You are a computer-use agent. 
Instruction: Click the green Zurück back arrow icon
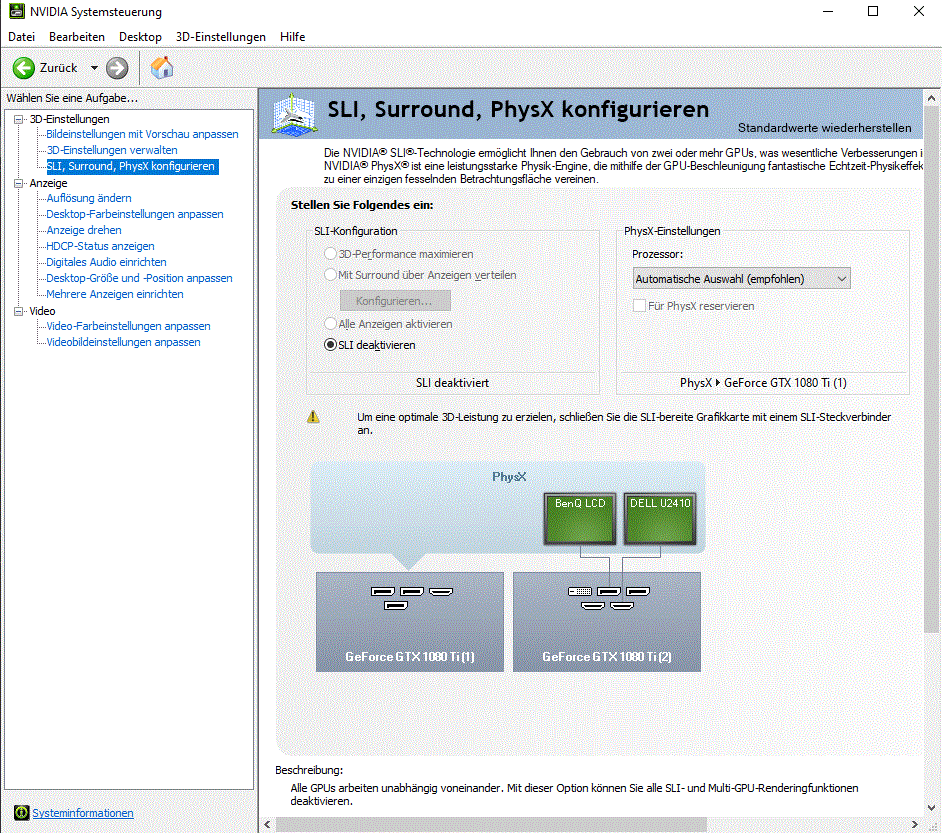coord(24,68)
